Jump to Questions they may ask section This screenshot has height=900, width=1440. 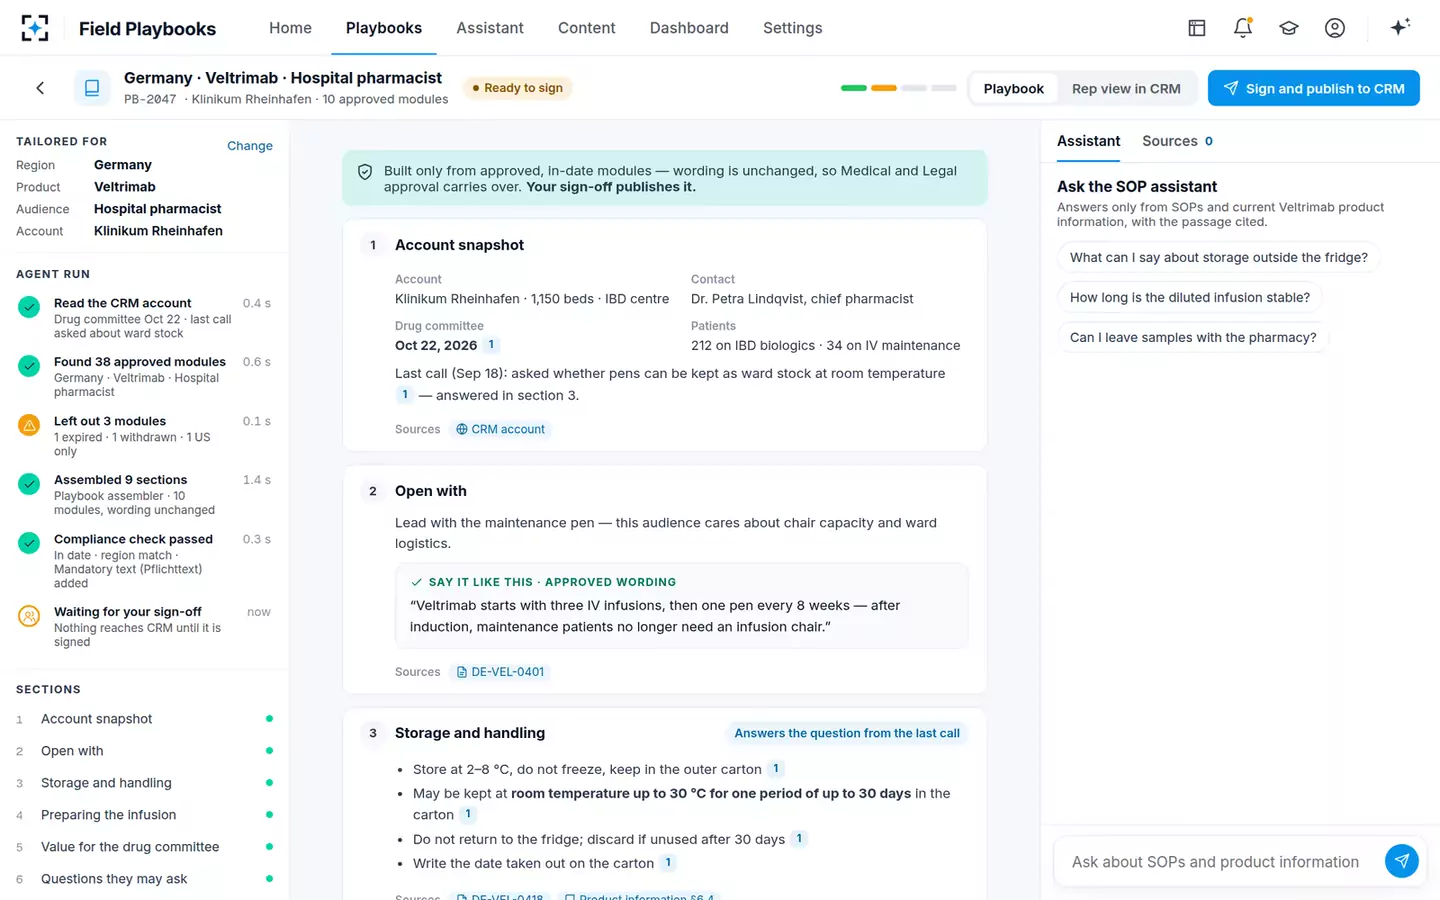(x=144, y=879)
